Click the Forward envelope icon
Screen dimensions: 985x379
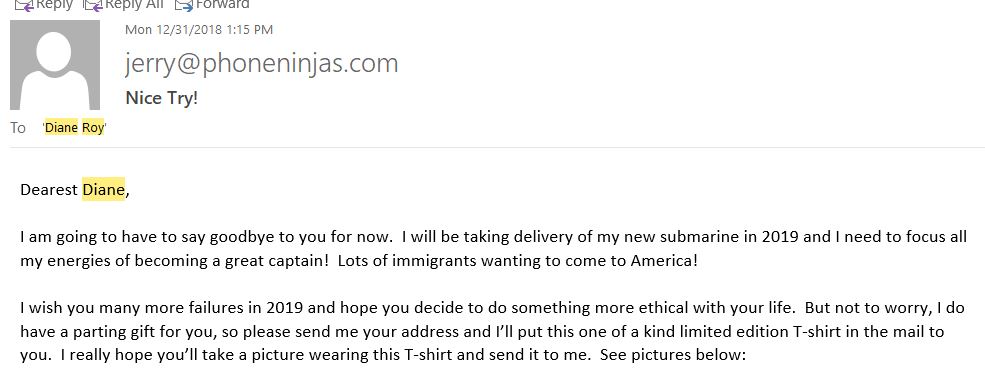tap(183, 5)
